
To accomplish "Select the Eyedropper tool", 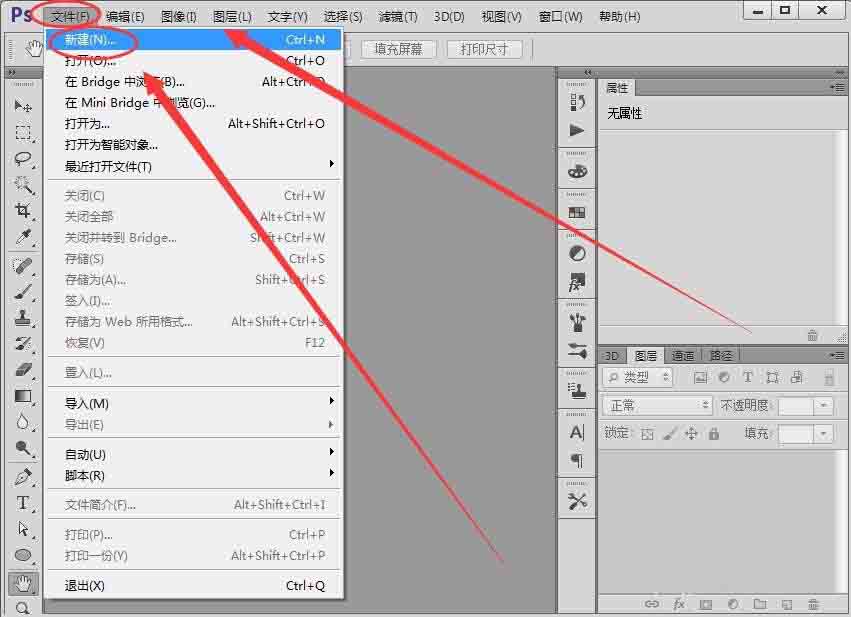I will coord(23,237).
